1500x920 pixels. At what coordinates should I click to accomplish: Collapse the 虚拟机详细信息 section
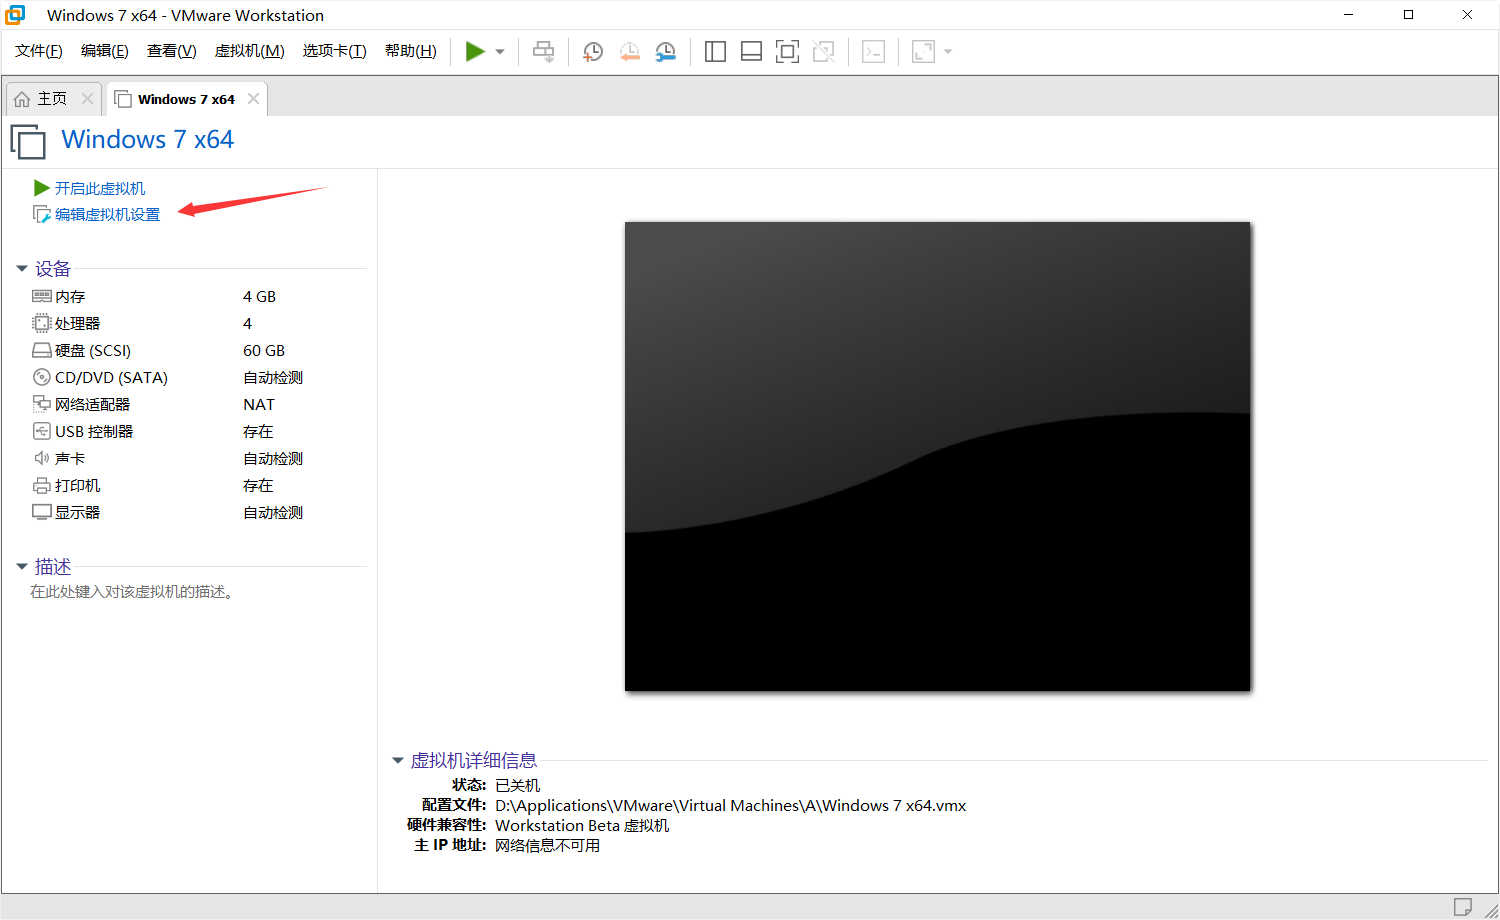point(398,760)
